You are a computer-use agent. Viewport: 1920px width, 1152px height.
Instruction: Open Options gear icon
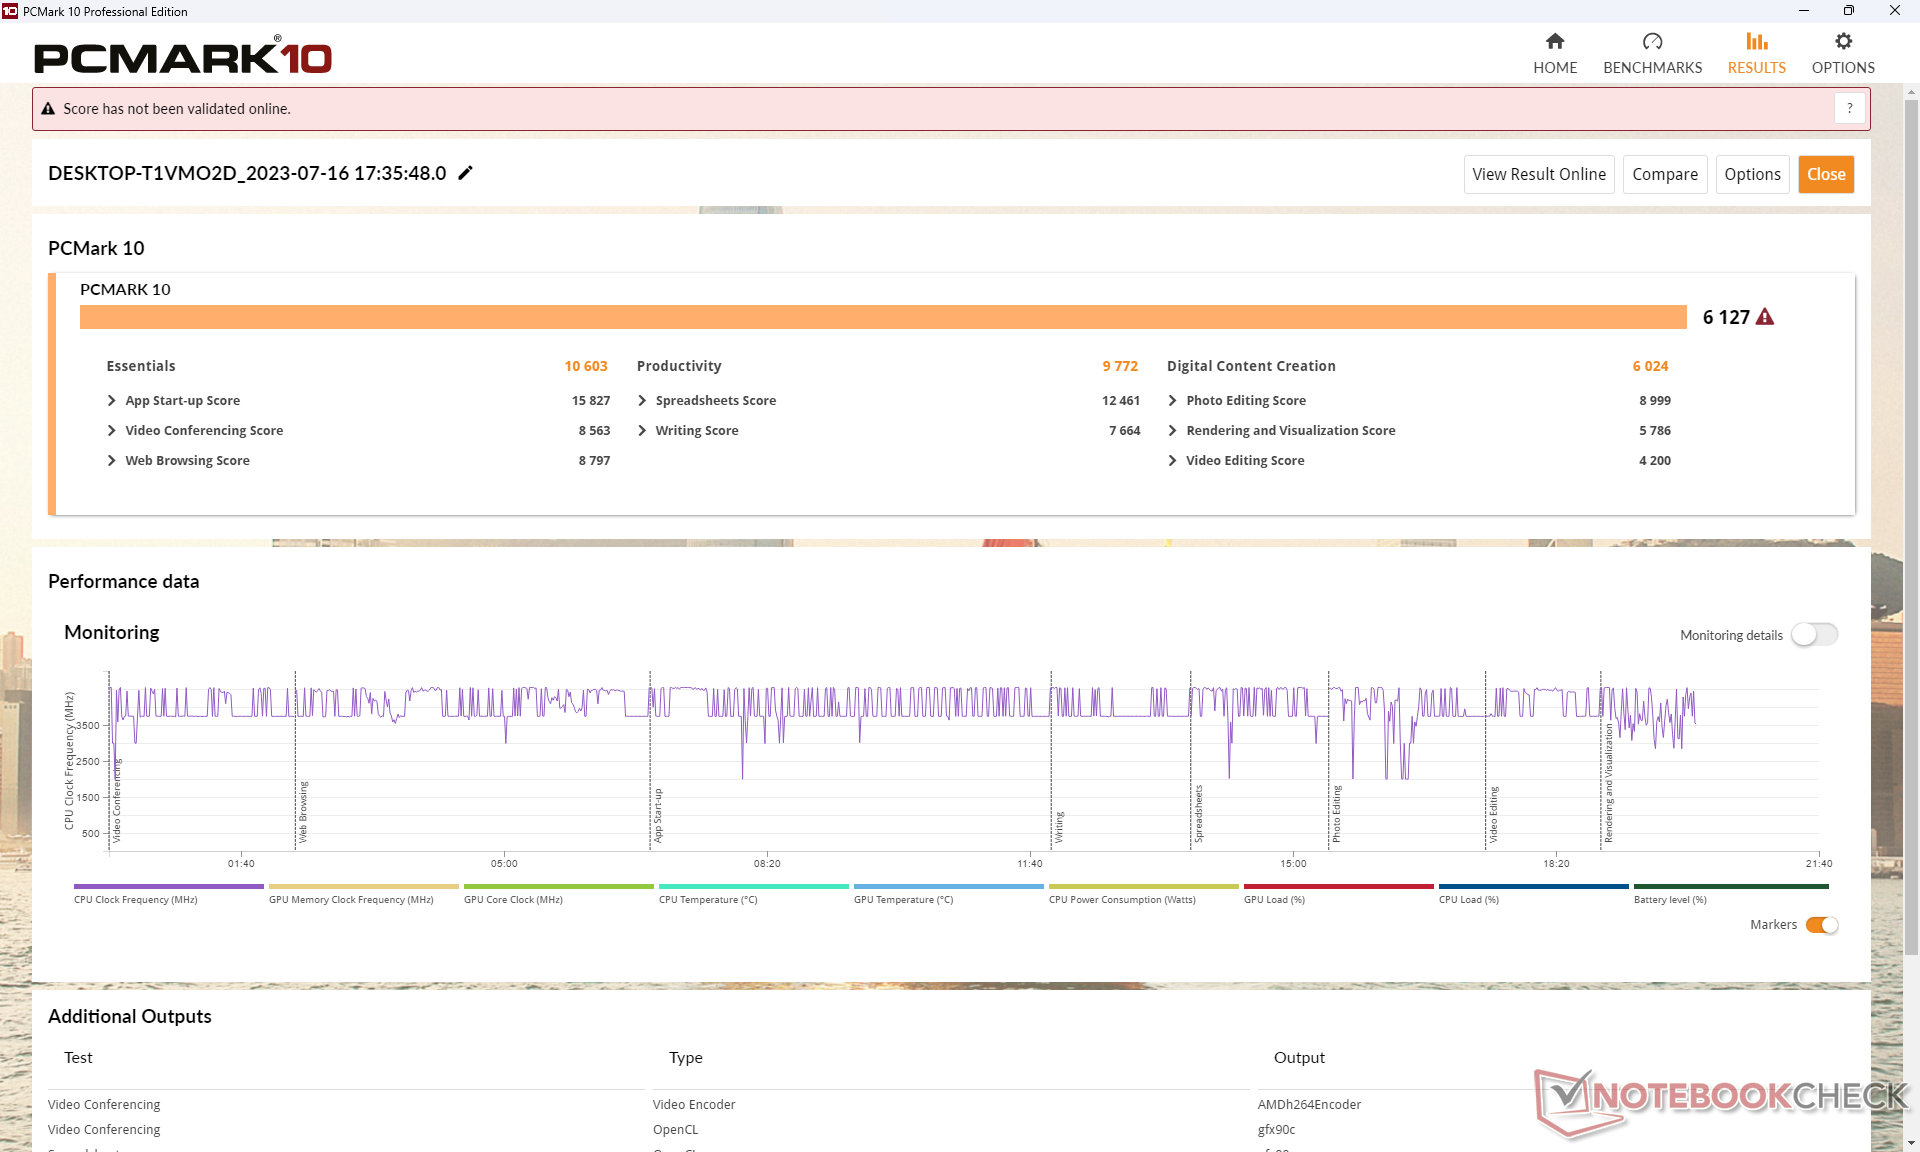click(x=1843, y=41)
